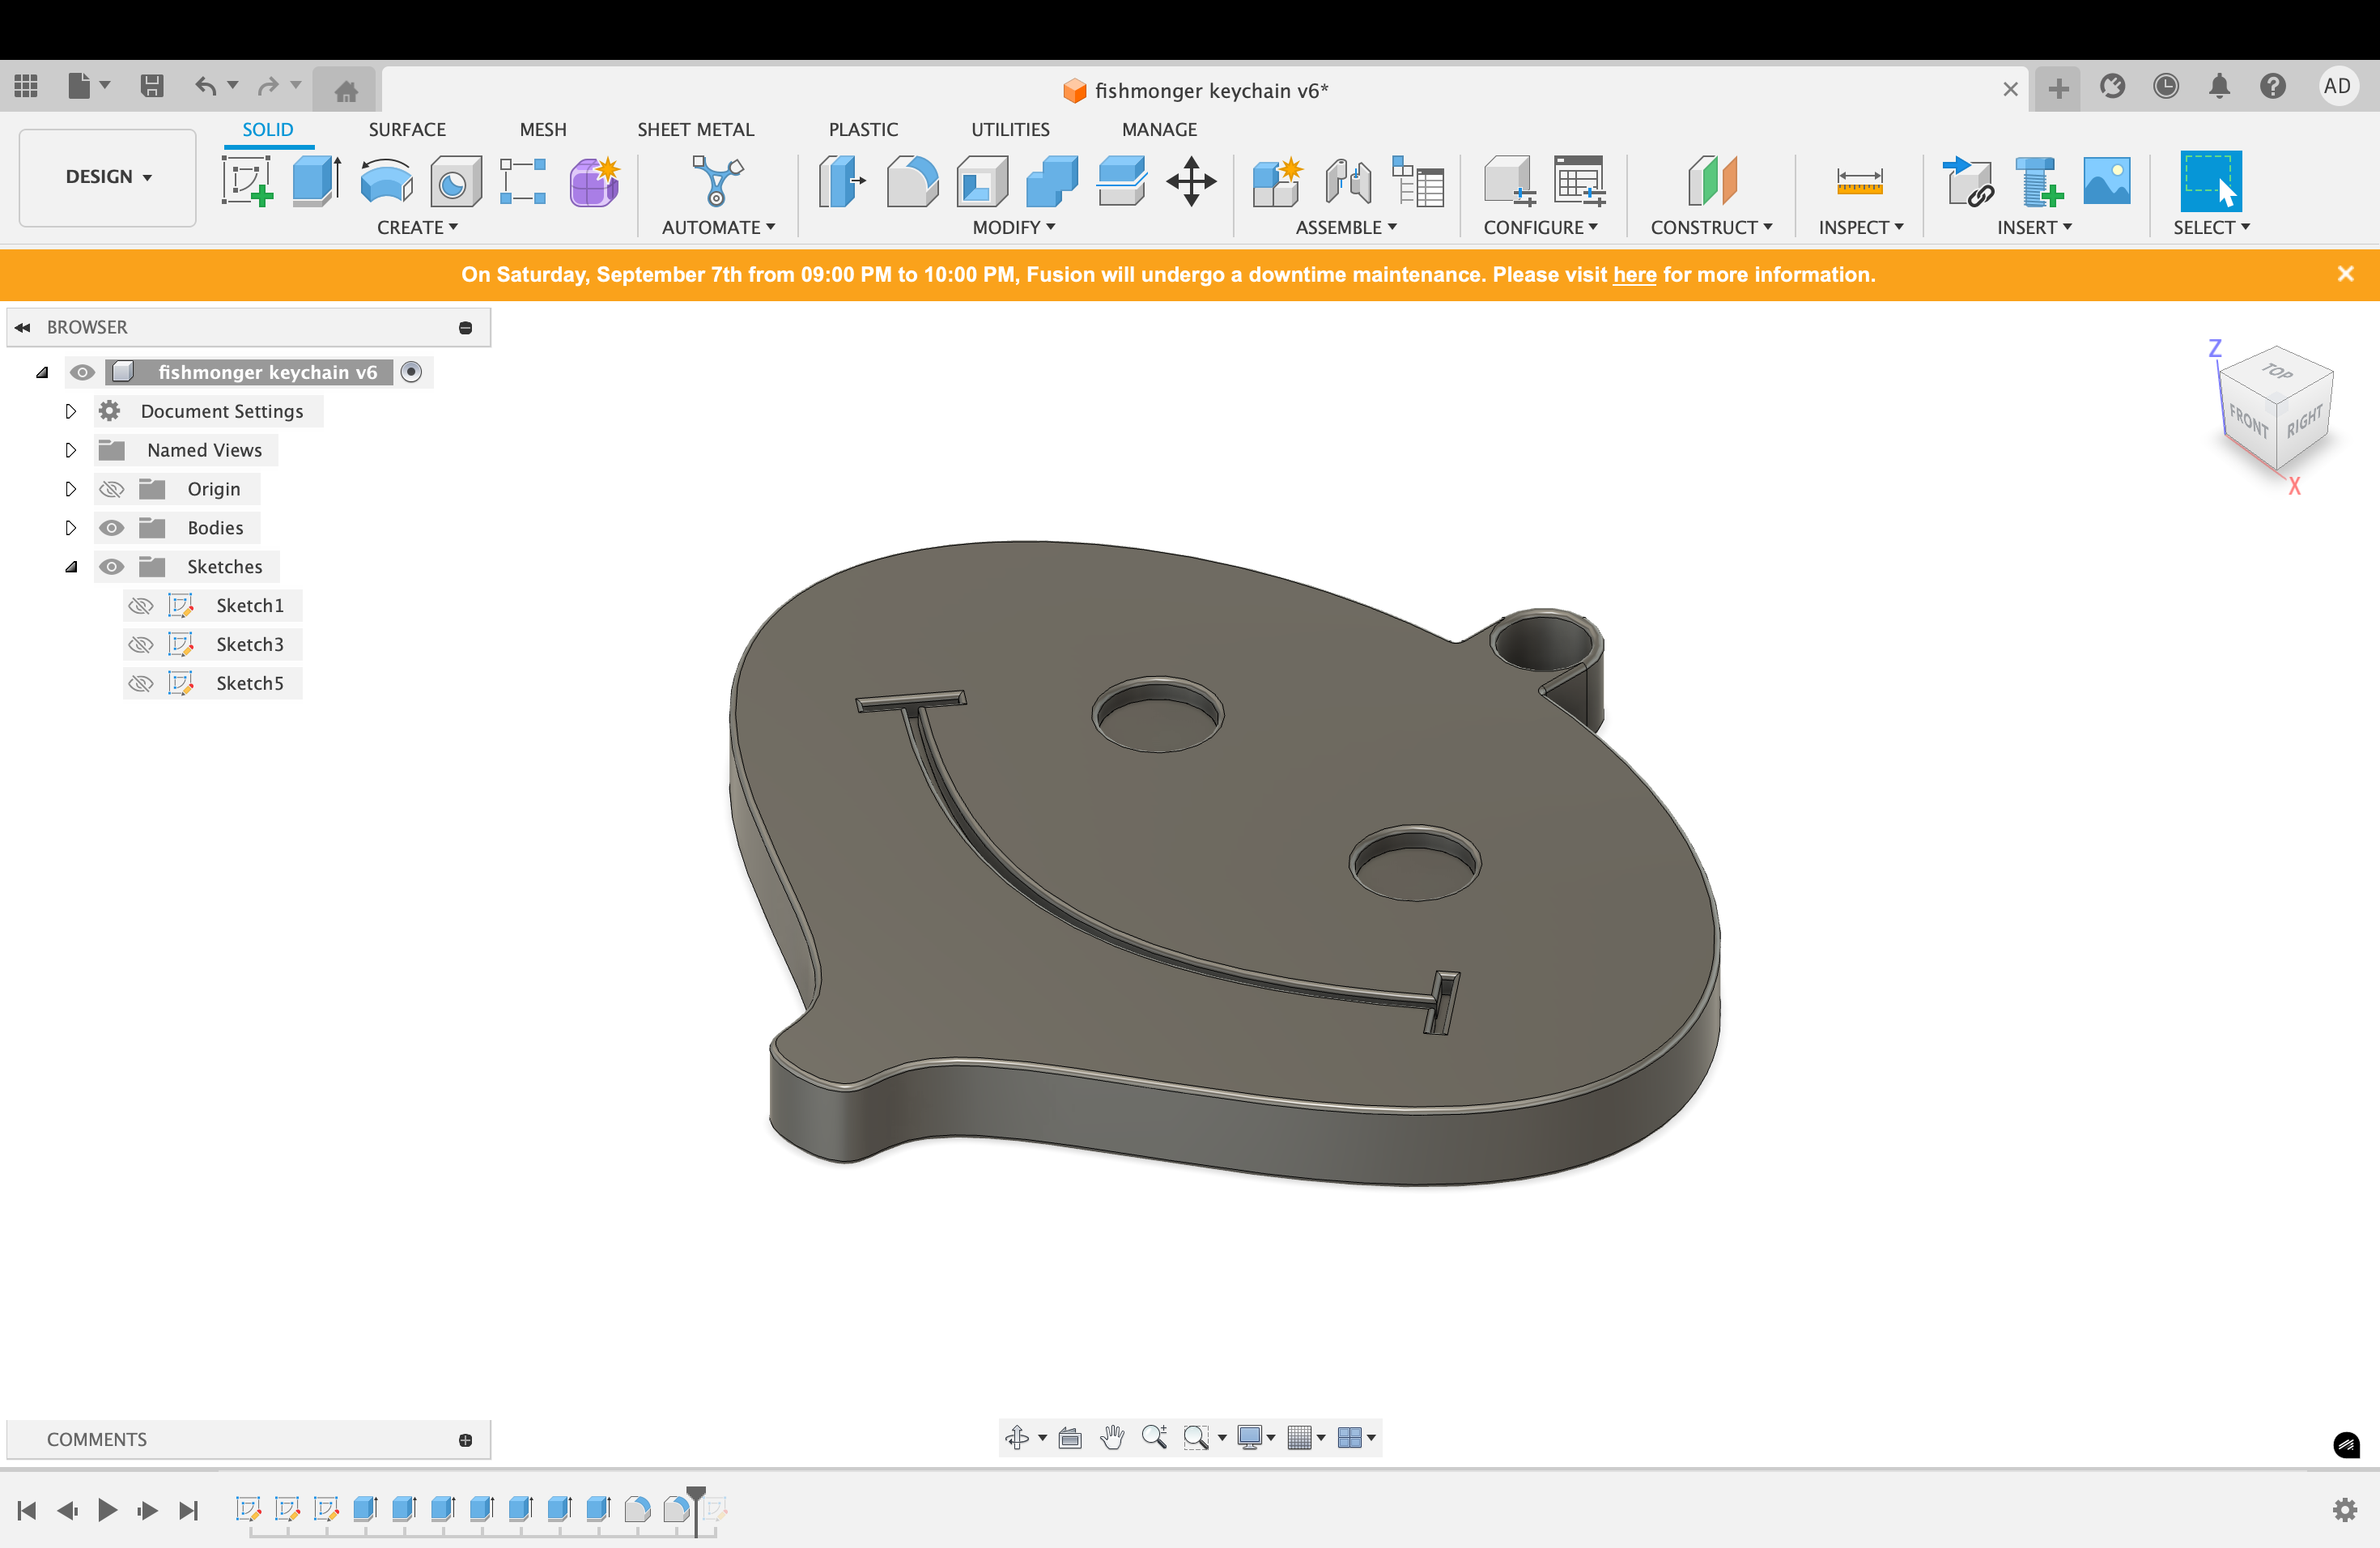Select the Move/Copy tool
Viewport: 2380px width, 1548px height.
tap(1190, 182)
